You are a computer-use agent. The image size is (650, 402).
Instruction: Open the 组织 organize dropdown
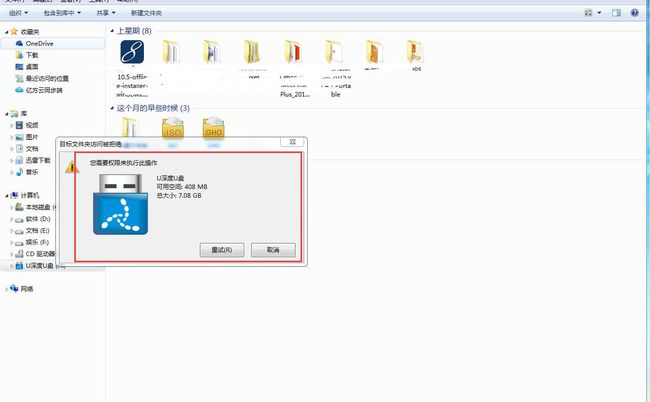click(18, 13)
